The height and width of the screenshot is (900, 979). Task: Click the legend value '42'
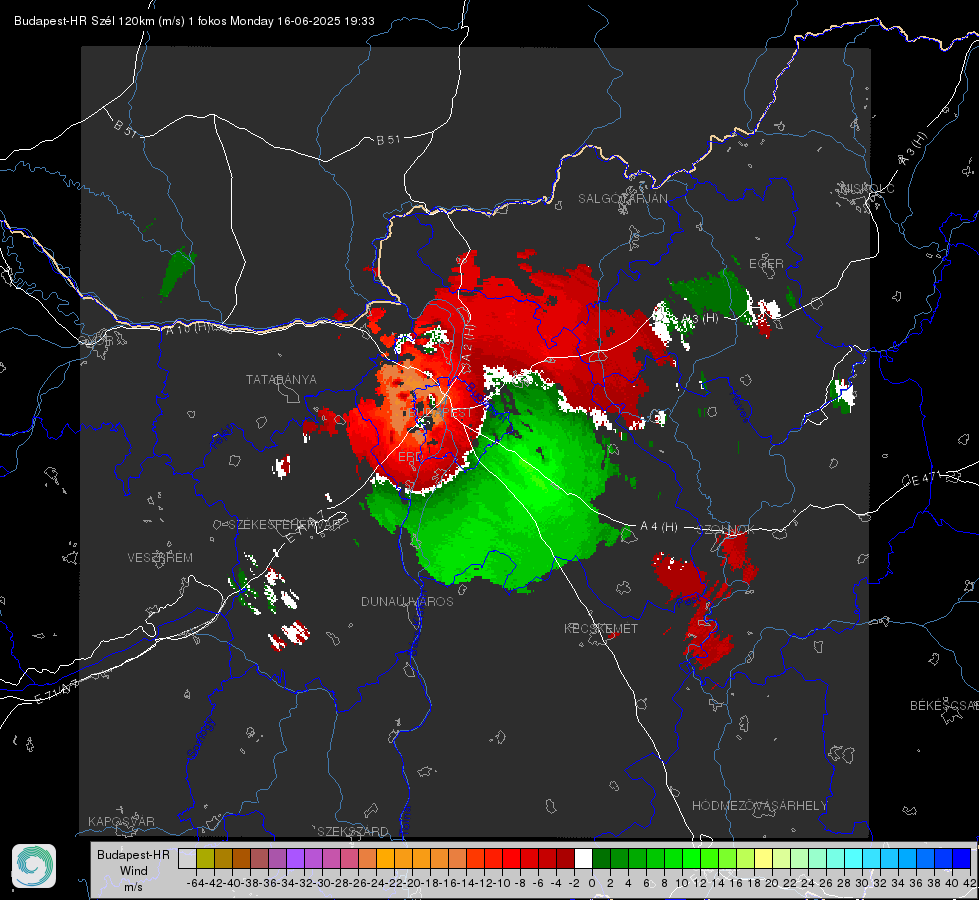[x=970, y=883]
